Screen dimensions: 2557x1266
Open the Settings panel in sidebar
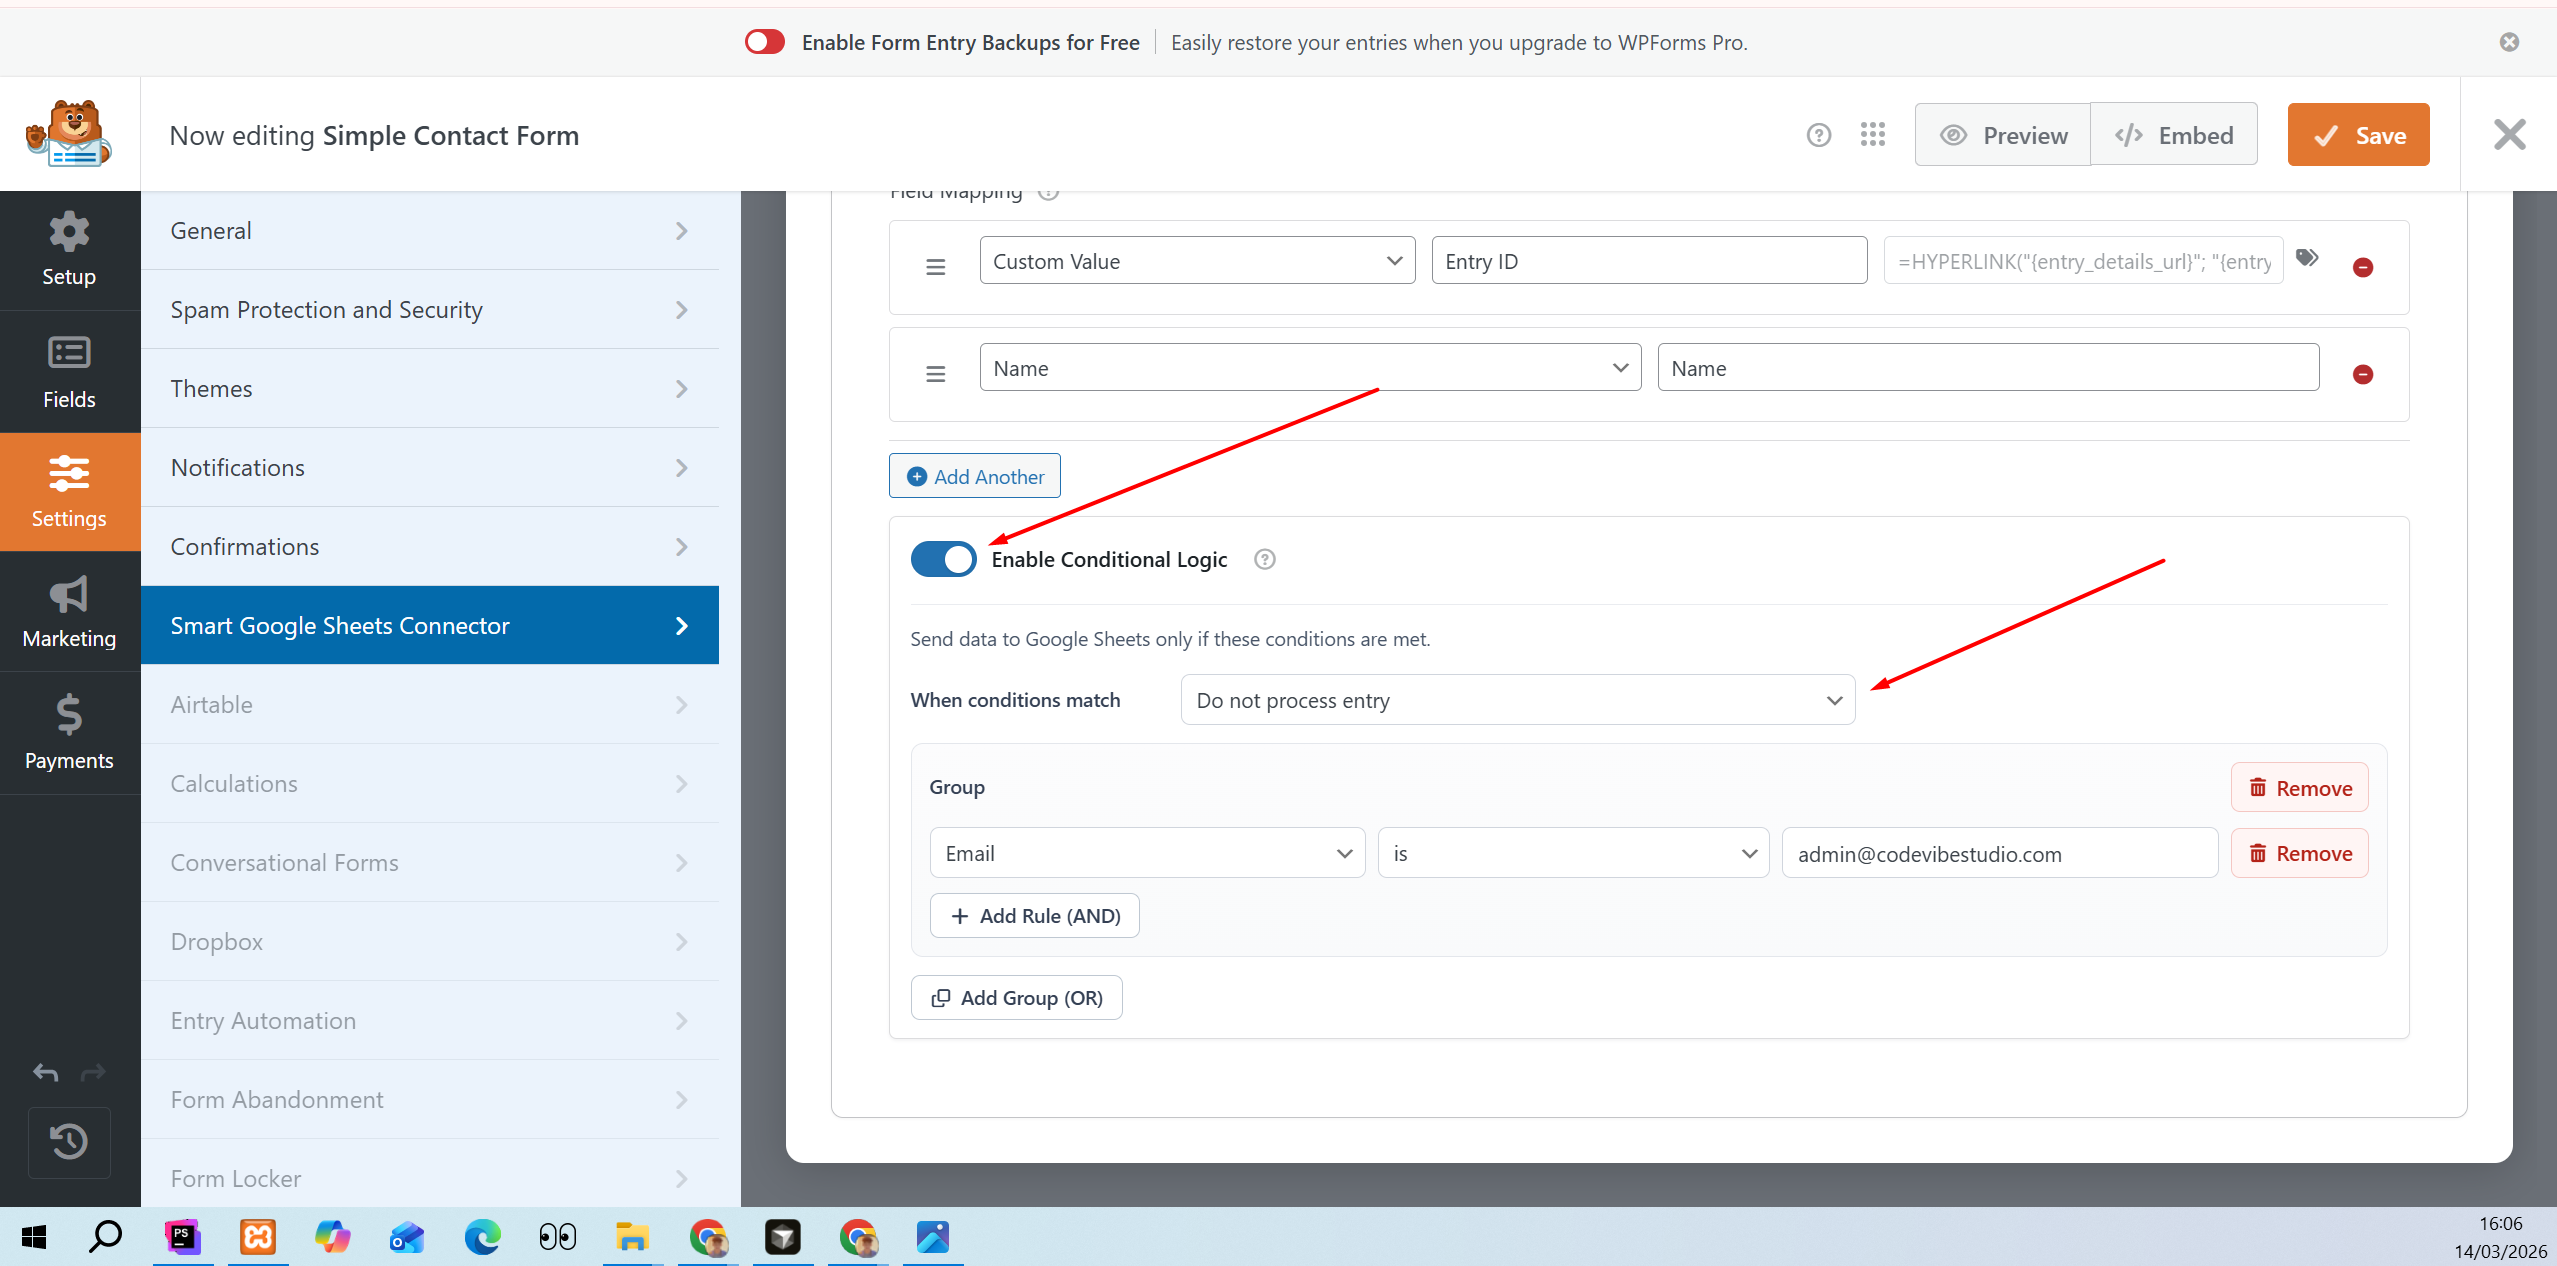[x=69, y=492]
